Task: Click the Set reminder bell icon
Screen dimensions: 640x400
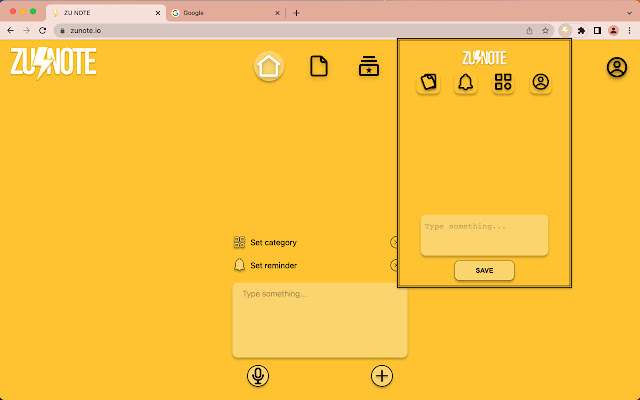Action: tap(239, 265)
